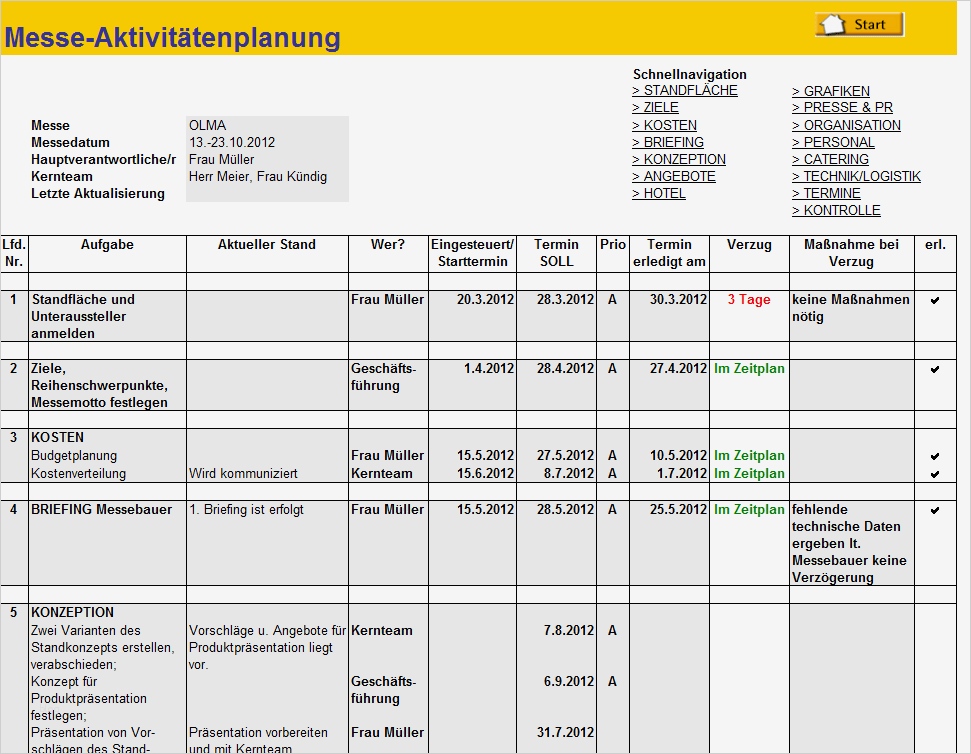Click completion date 30.3.2012
Screen dimensions: 971x754
pyautogui.click(x=678, y=300)
